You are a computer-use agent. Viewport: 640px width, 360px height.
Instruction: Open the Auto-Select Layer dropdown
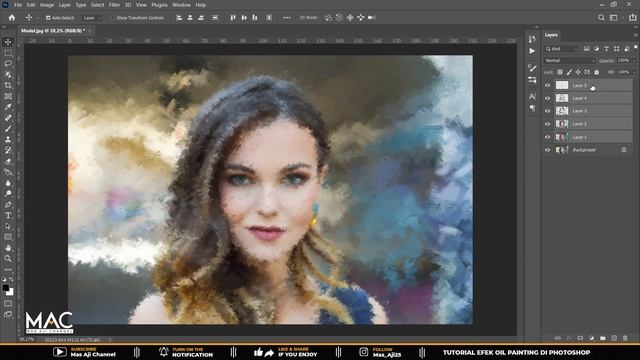[92, 18]
